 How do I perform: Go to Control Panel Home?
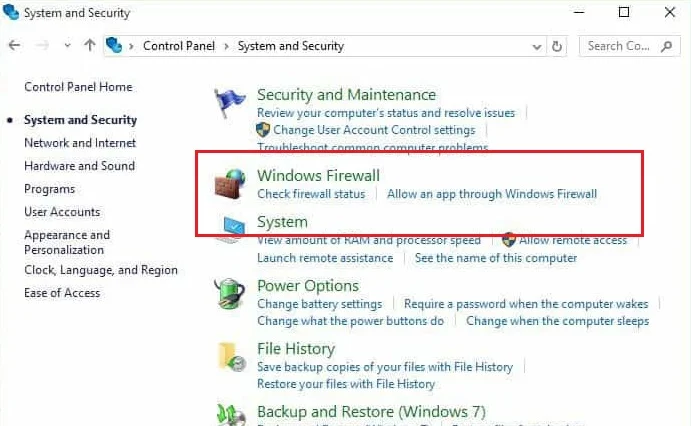[x=78, y=87]
